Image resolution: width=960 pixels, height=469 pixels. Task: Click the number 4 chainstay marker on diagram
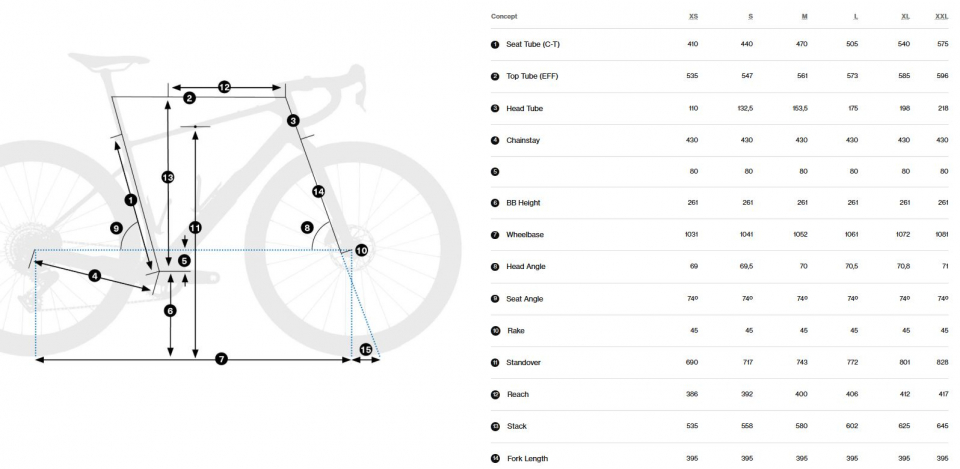pos(94,276)
